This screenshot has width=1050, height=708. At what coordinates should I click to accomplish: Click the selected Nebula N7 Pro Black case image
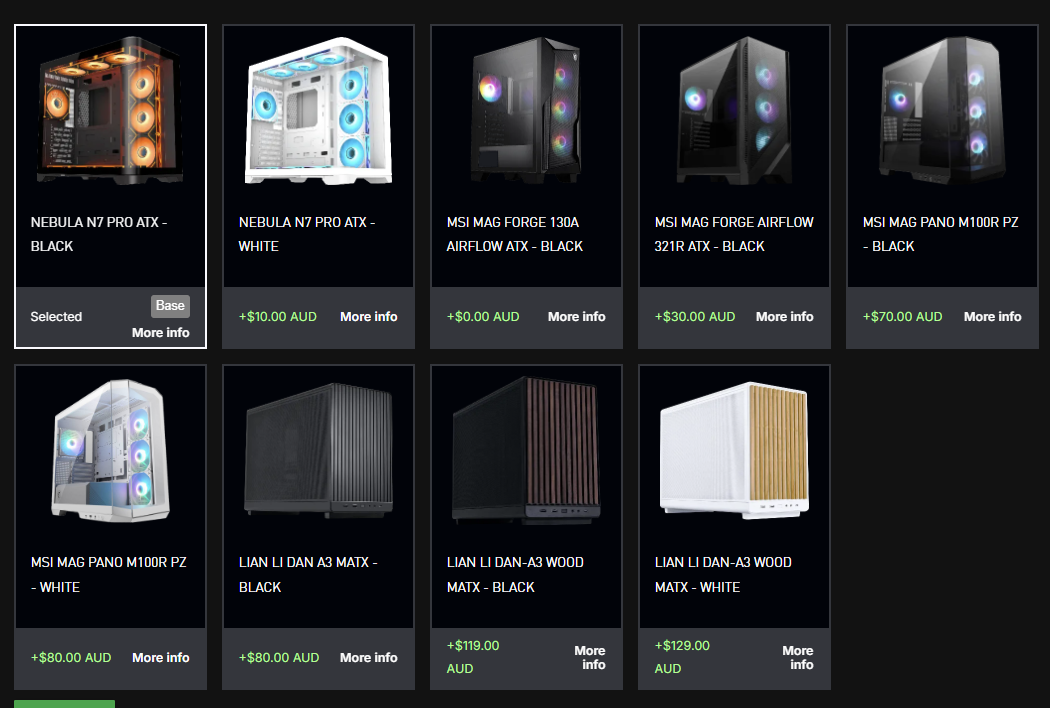pos(110,111)
